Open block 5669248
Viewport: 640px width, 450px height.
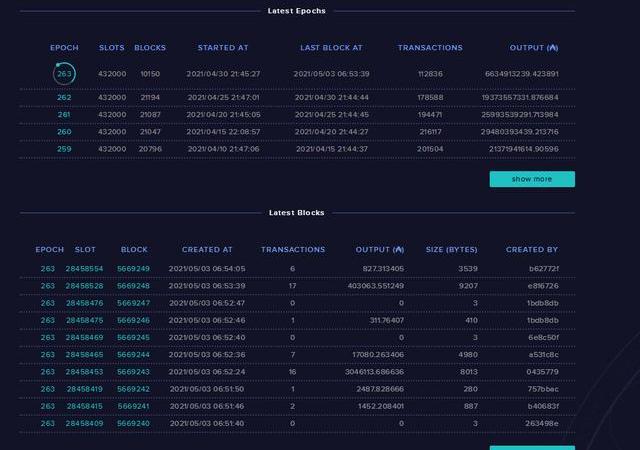pos(133,286)
